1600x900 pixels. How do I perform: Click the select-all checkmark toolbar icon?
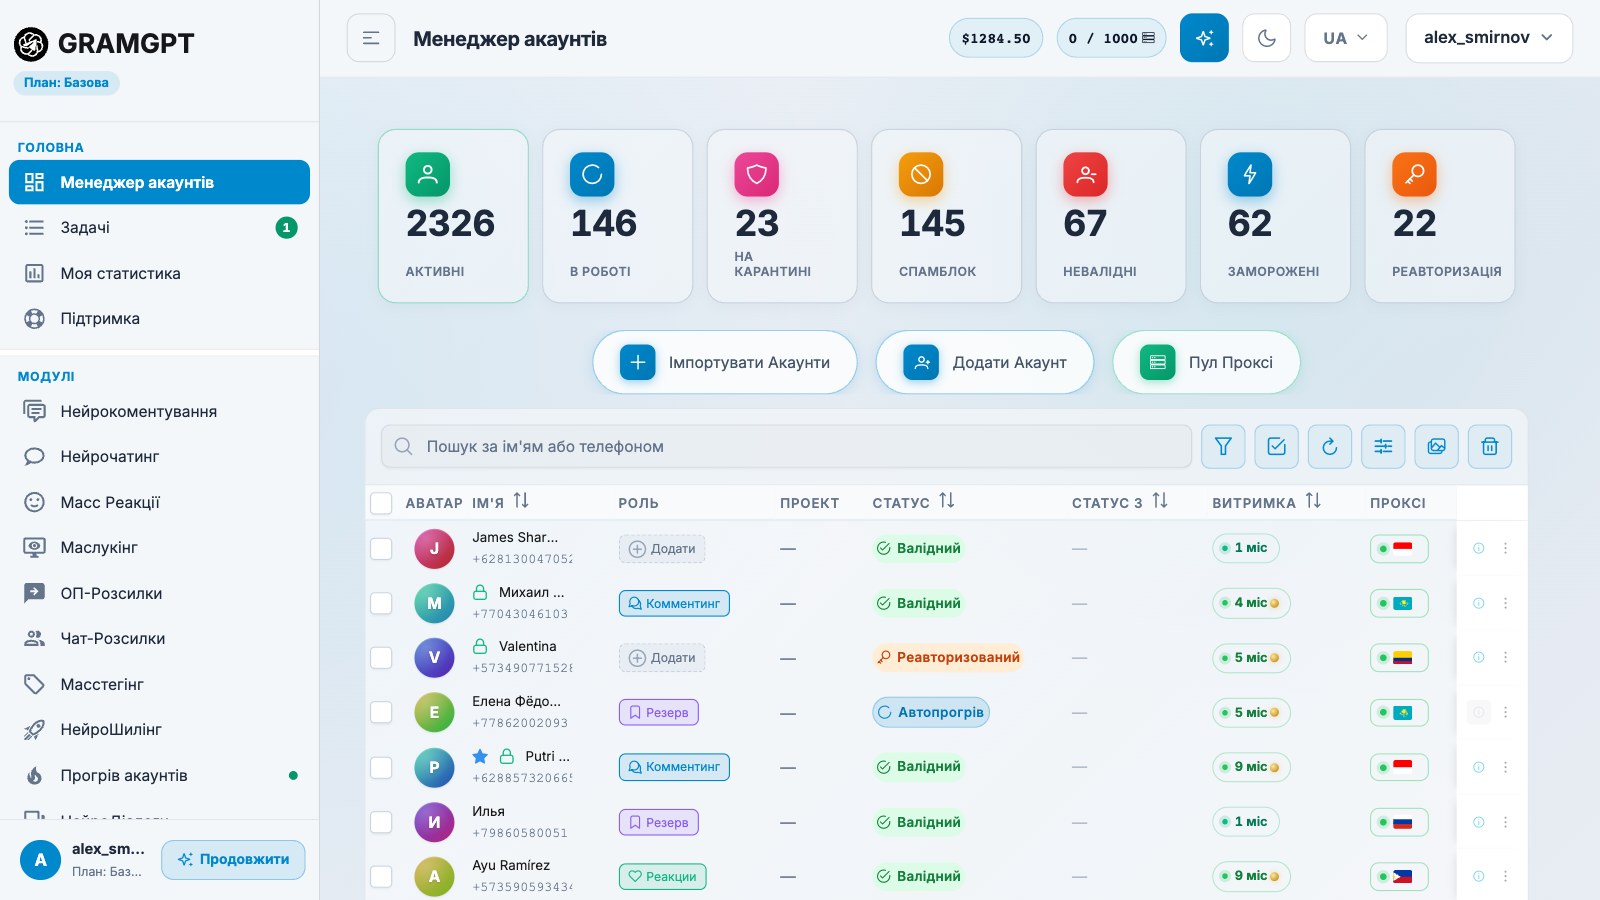tap(1276, 446)
